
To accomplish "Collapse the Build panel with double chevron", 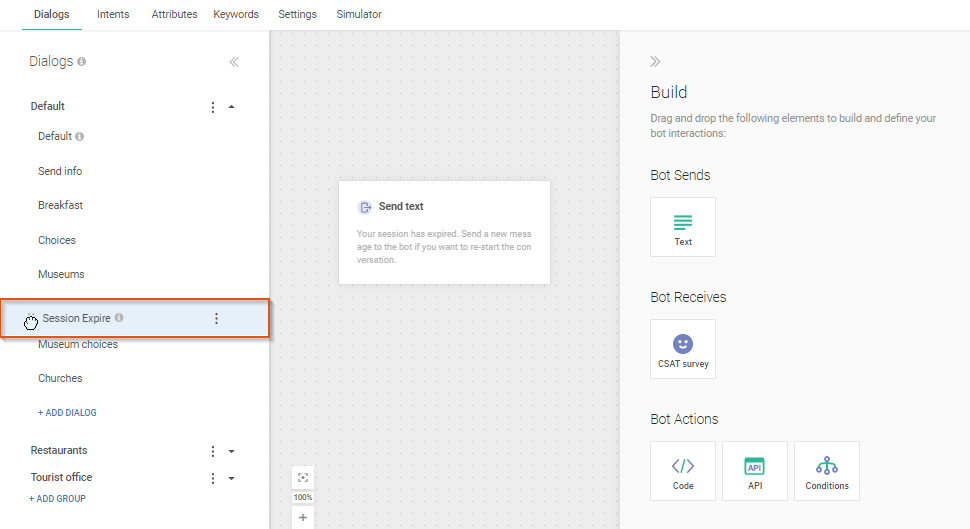I will 656,62.
